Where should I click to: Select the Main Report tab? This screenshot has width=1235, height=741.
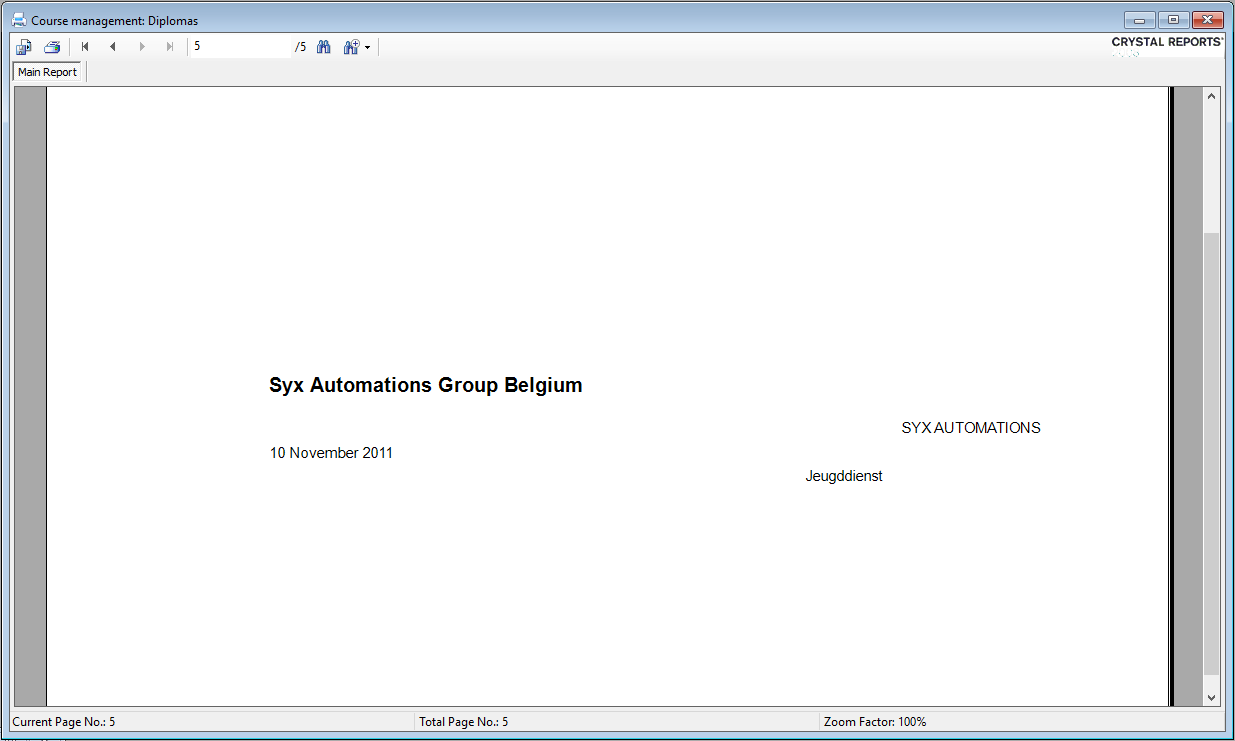[47, 72]
